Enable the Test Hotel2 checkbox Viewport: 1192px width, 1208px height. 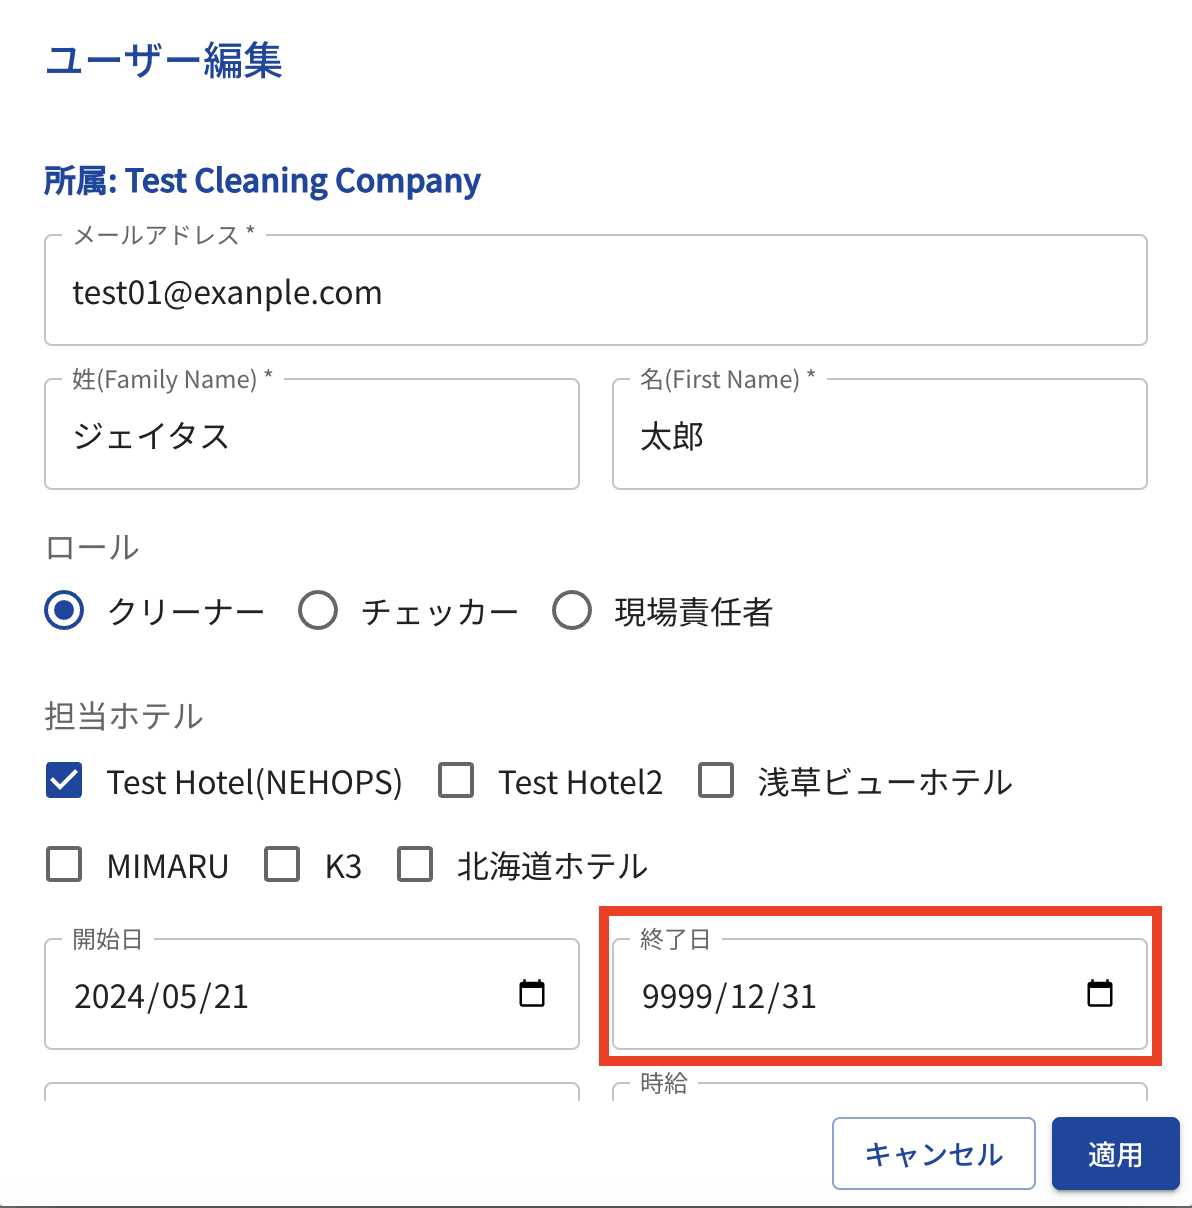pyautogui.click(x=456, y=780)
